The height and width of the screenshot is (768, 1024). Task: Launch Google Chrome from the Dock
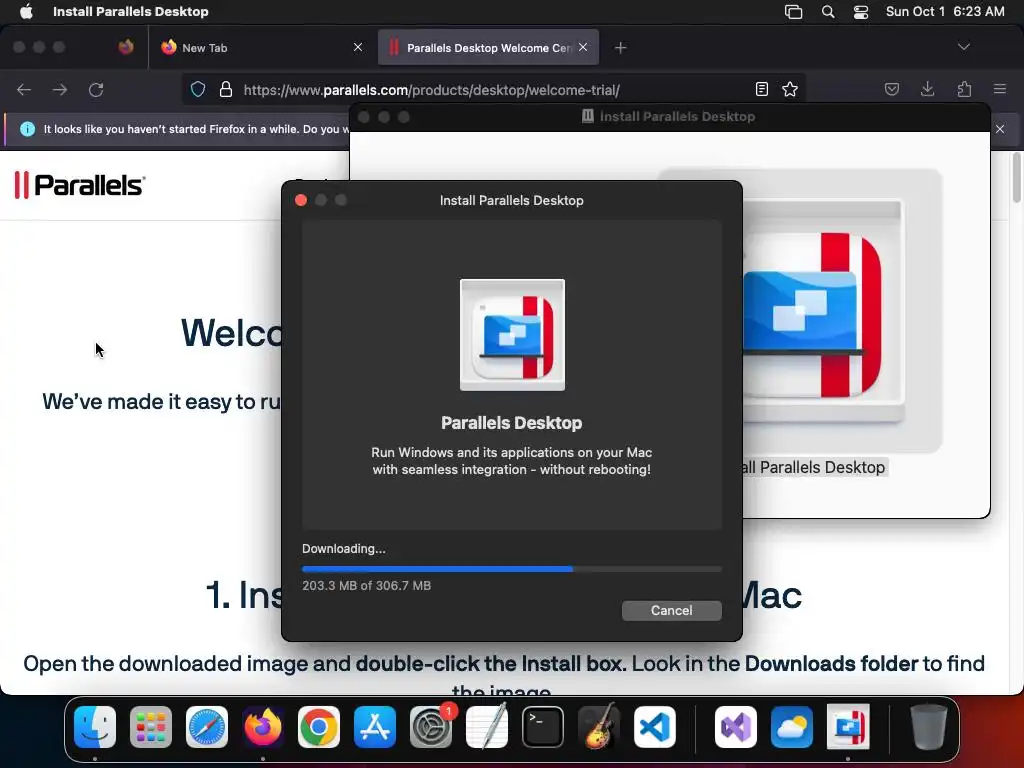click(x=319, y=727)
